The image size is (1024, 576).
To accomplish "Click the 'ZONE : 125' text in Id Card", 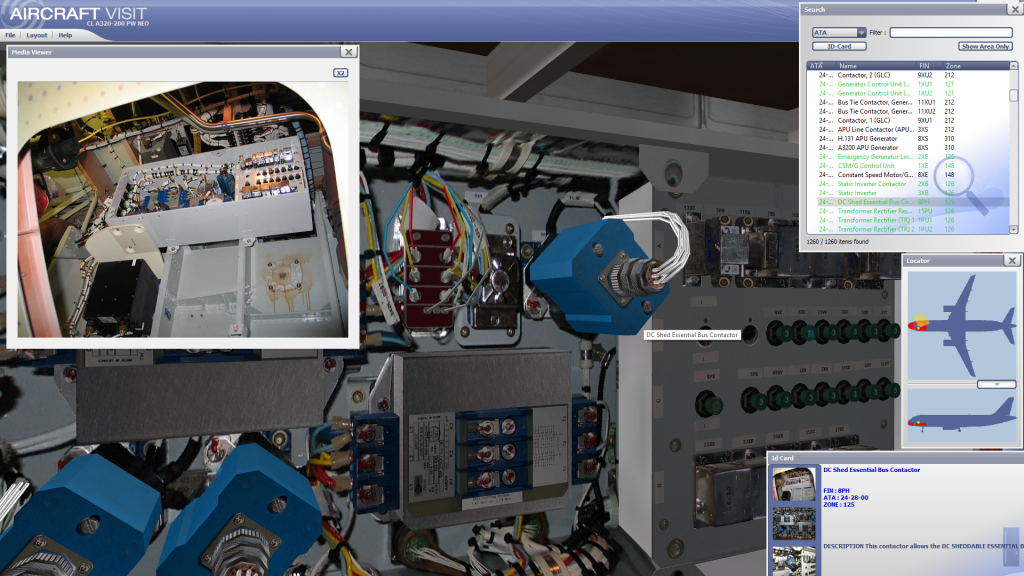I will click(x=839, y=505).
